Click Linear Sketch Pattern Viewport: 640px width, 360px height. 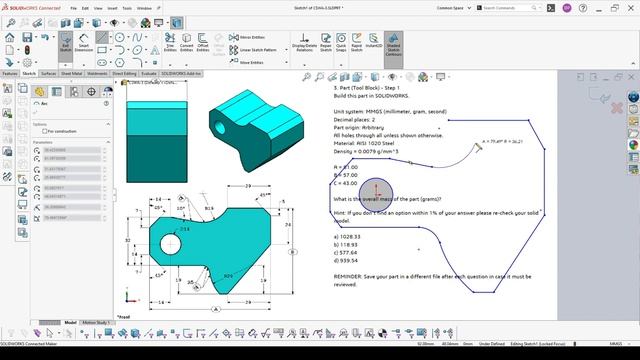(253, 50)
